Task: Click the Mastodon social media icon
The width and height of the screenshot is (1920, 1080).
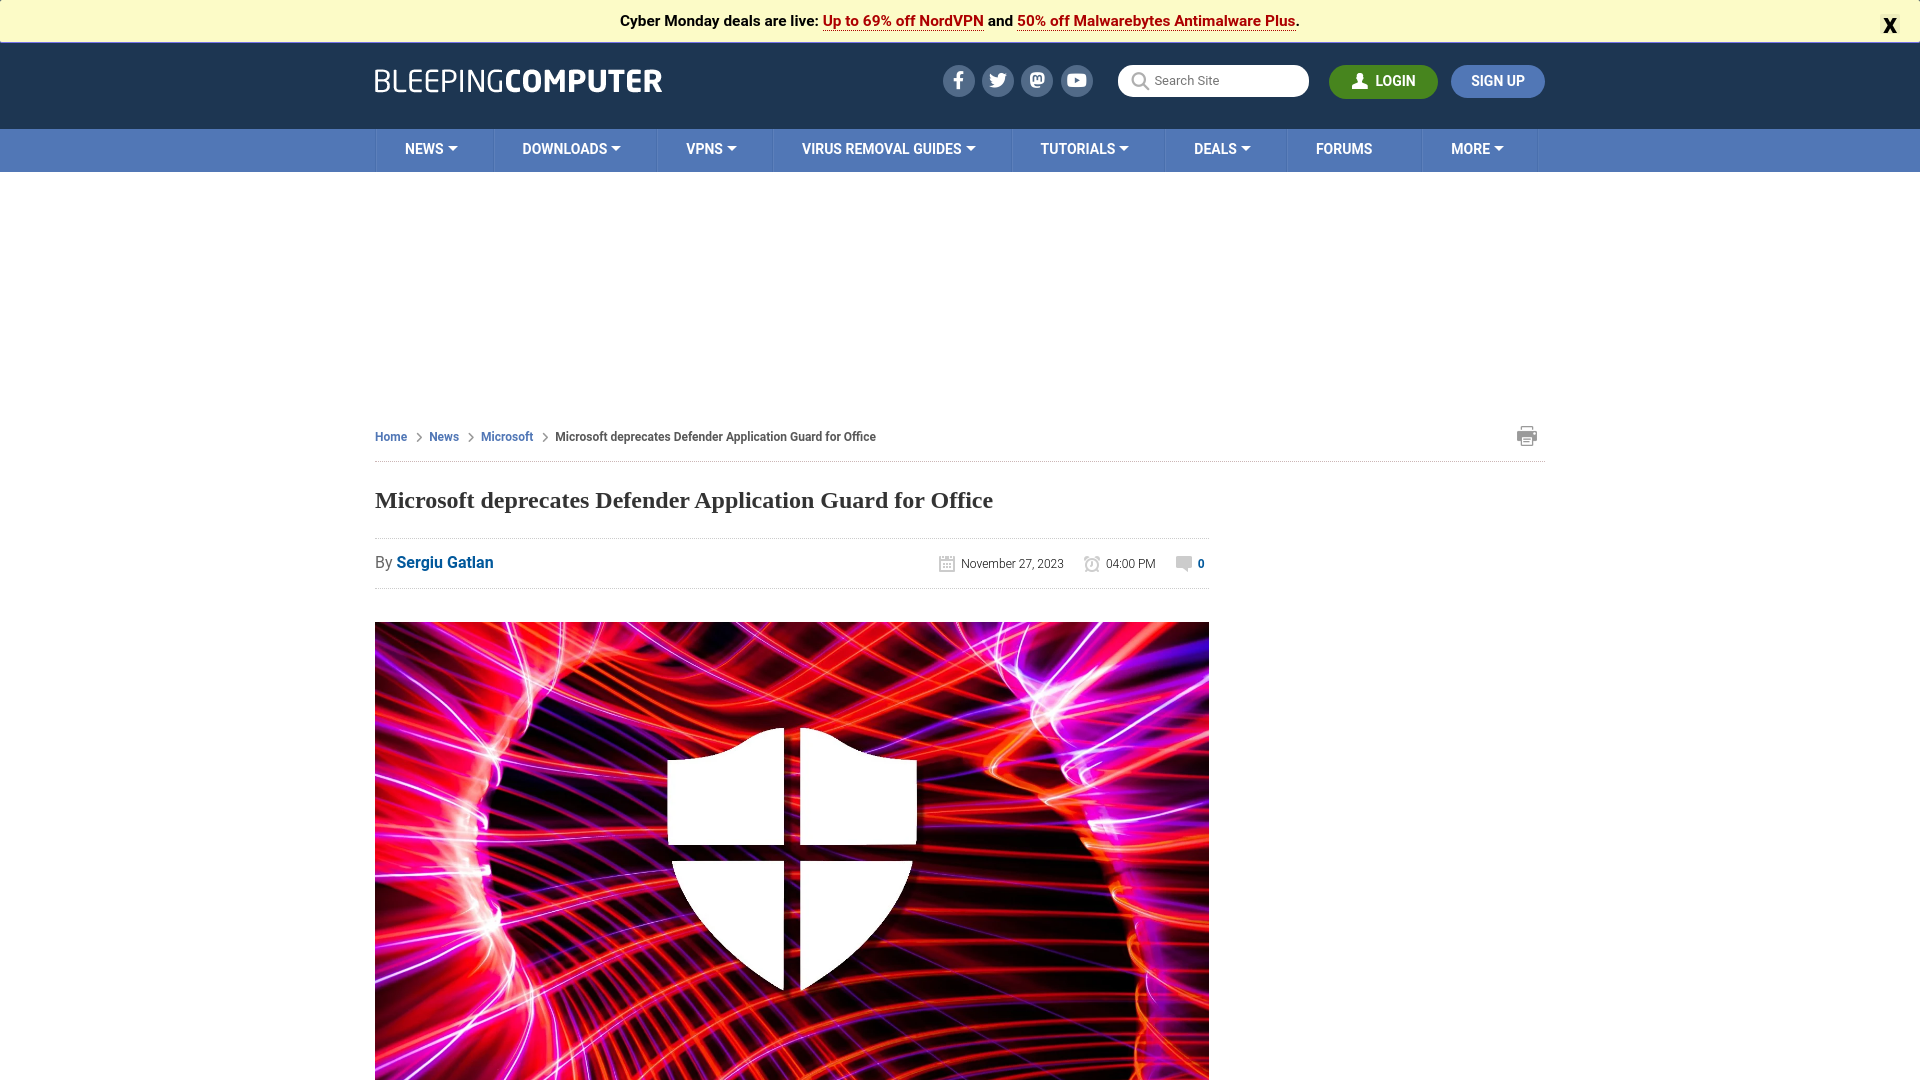Action: [x=1038, y=80]
